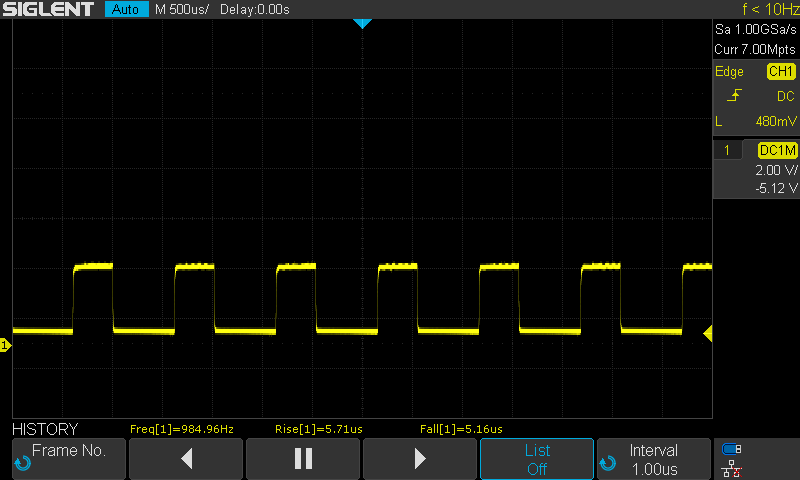Click the DC1M coupling badge
Viewport: 800px width, 480px height.
(777, 150)
